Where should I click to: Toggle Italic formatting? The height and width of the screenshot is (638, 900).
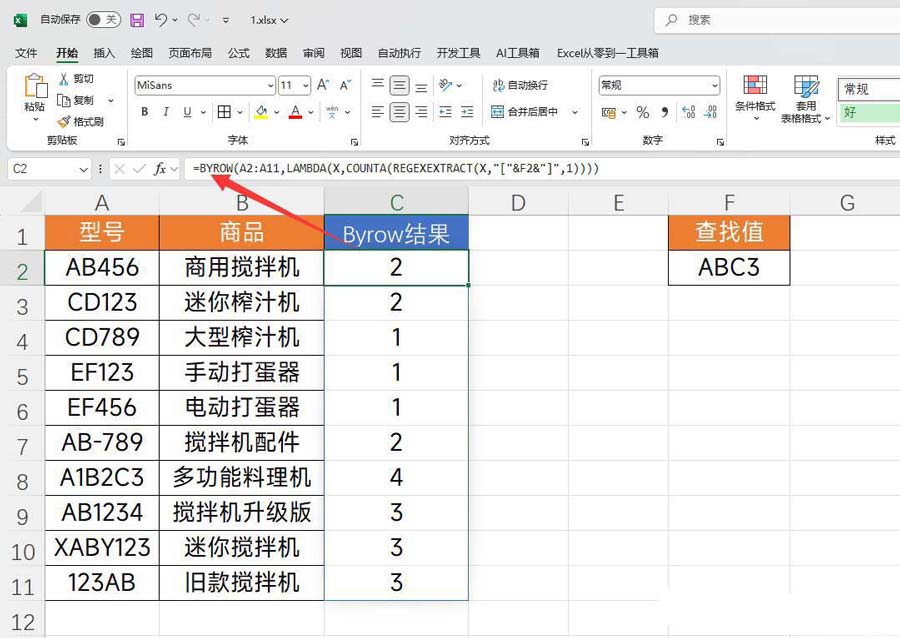[x=166, y=112]
